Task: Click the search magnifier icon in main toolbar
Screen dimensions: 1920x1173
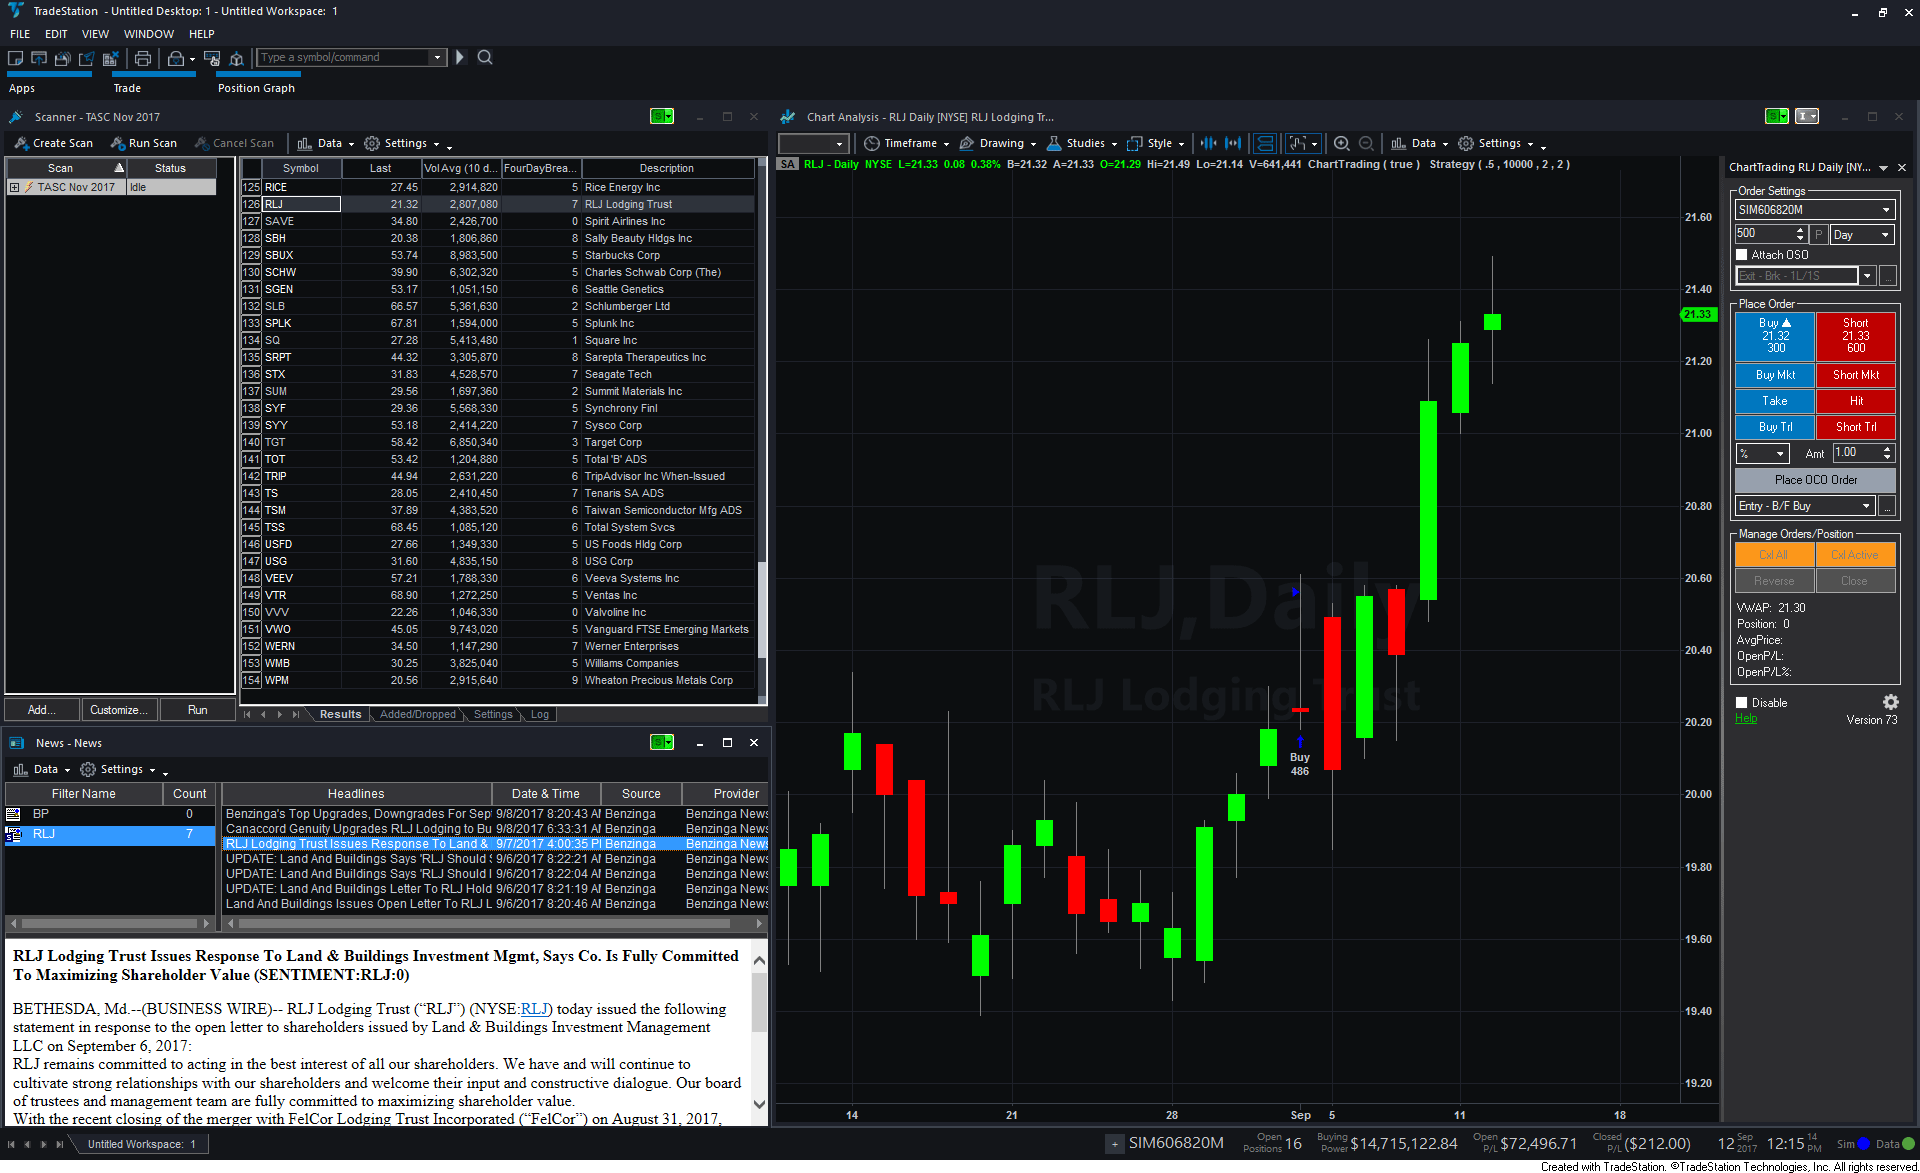Action: tap(485, 57)
